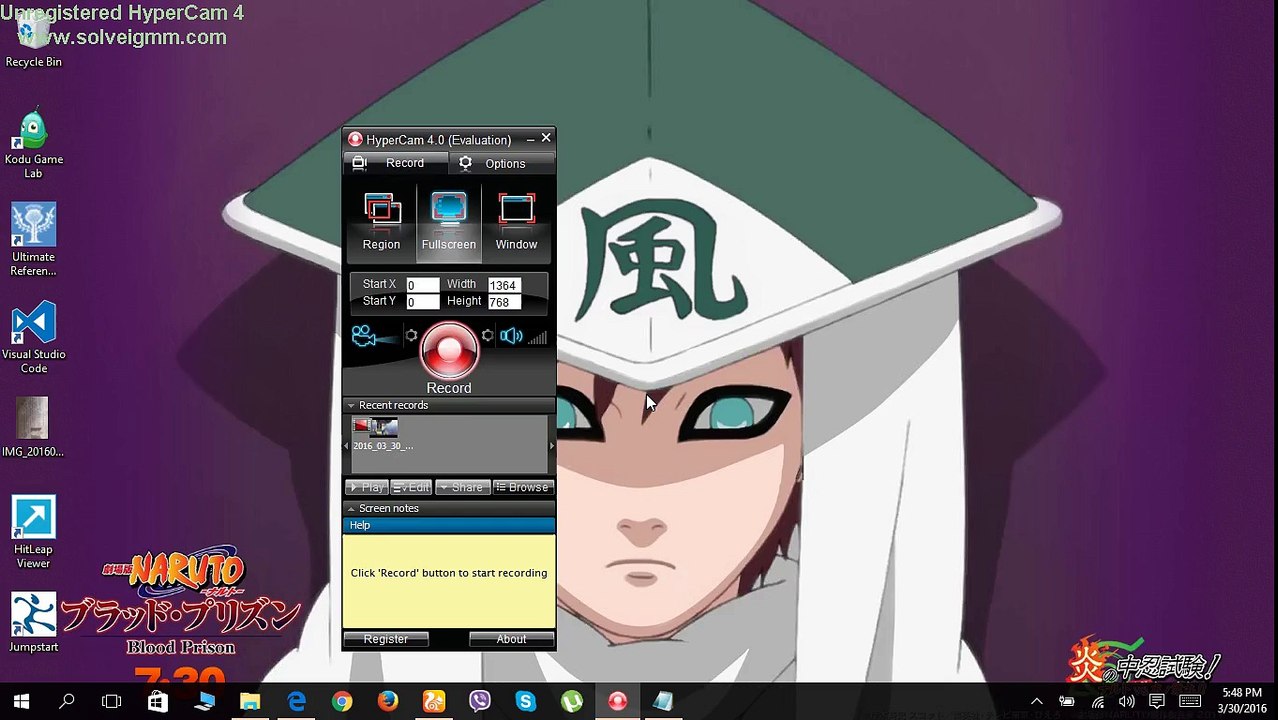Viewport: 1278px width, 720px height.
Task: Switch to the Record tab
Action: 395,163
